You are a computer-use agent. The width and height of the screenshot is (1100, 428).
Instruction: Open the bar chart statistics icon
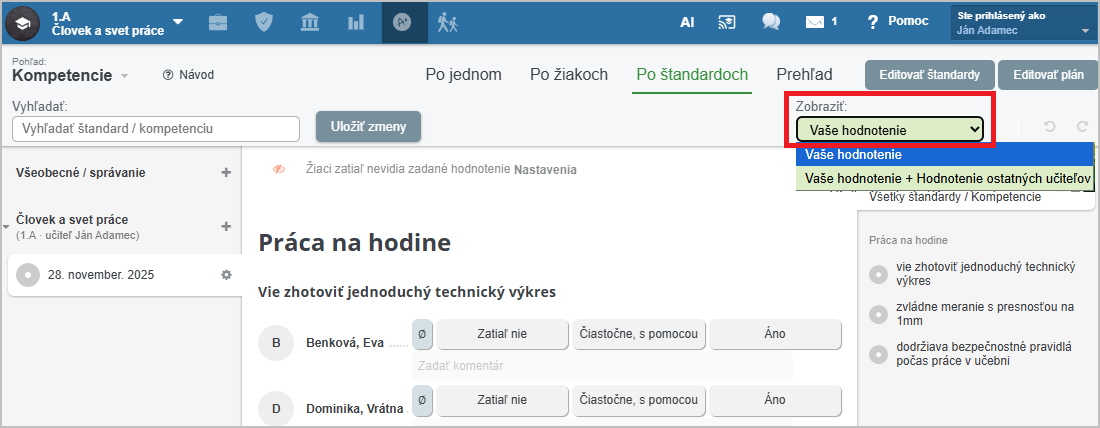pos(356,22)
